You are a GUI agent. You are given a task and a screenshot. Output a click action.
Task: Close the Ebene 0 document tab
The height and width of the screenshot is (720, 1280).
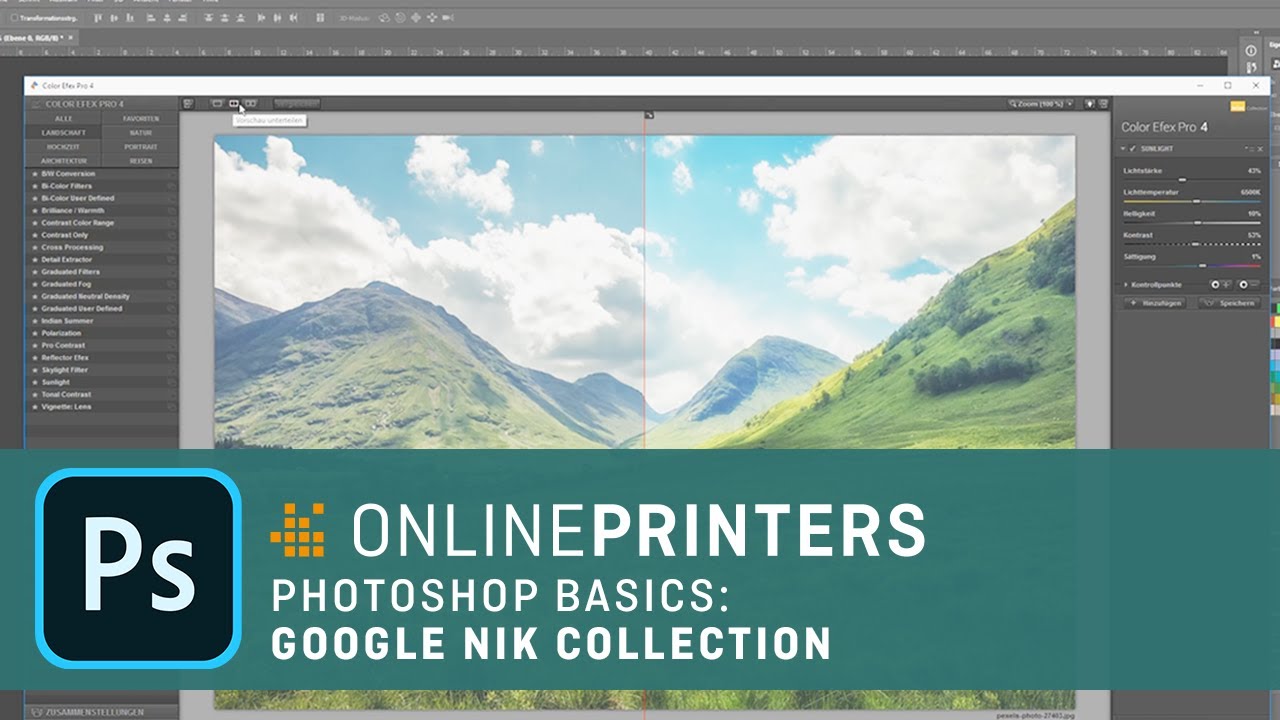[73, 38]
